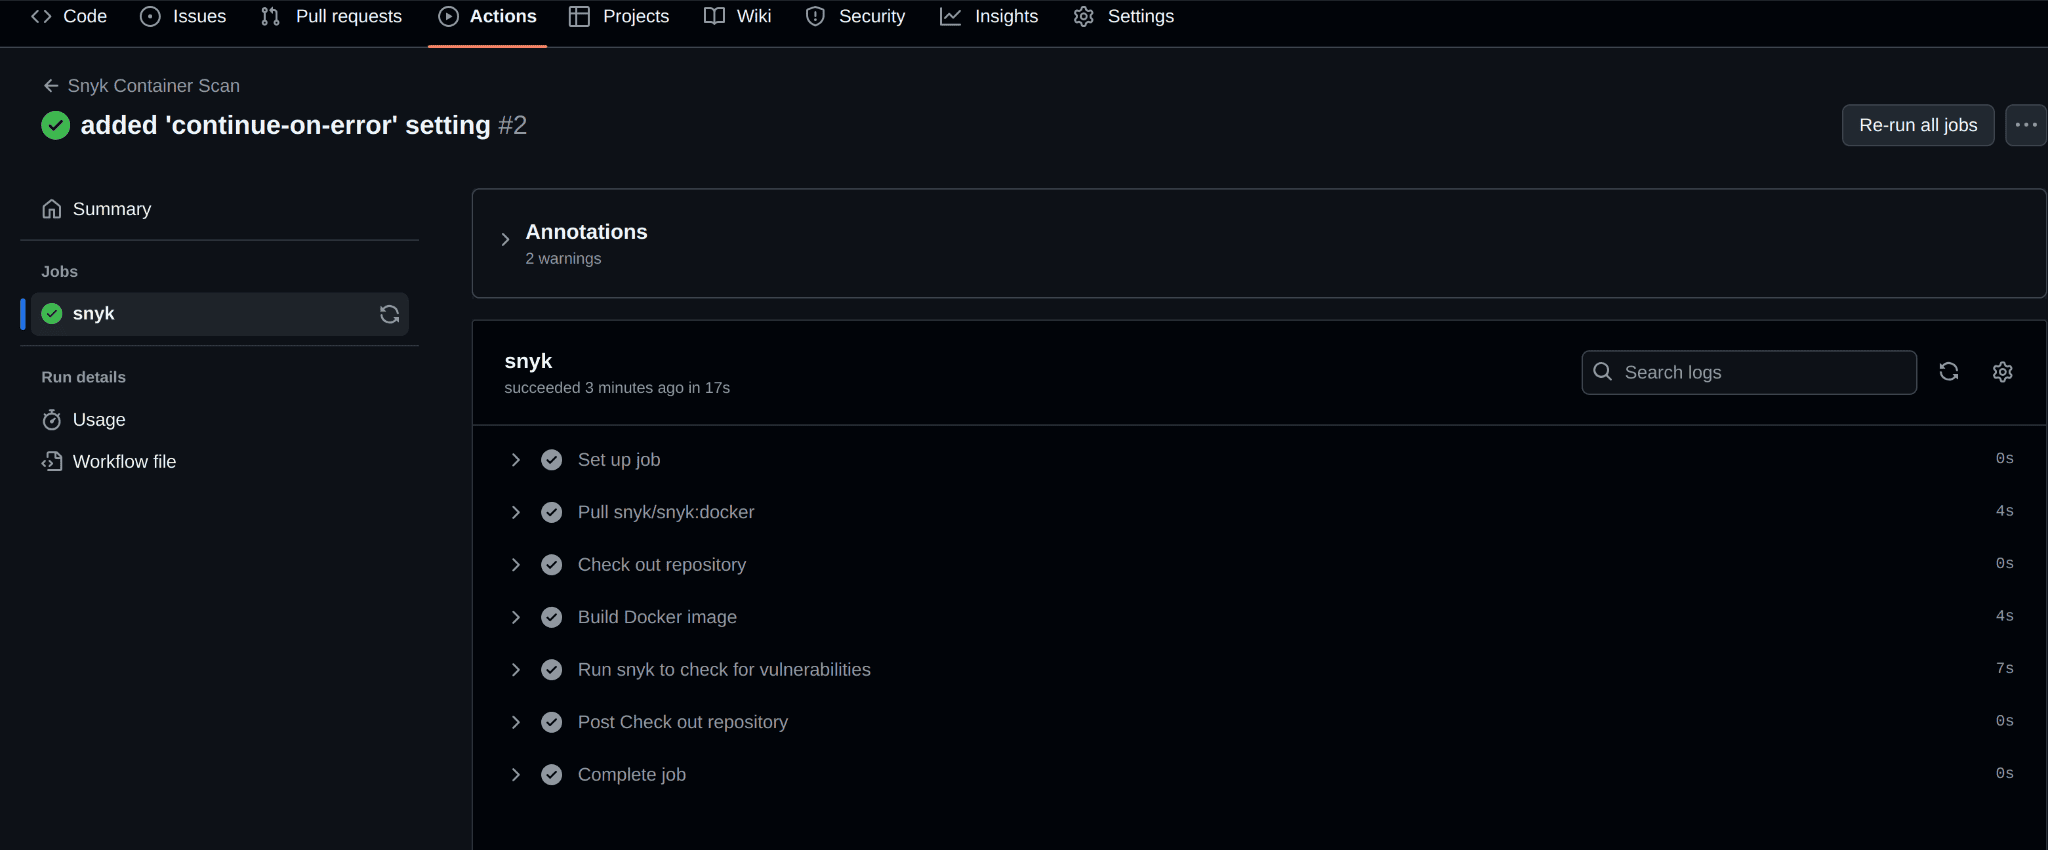Click the Build Docker image status checkmark
2048x850 pixels.
coord(552,617)
